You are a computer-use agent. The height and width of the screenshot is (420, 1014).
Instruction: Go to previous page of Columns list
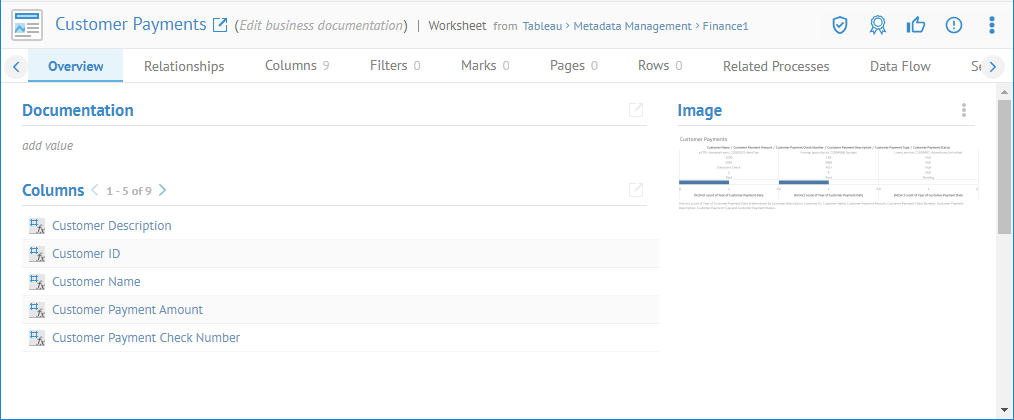[95, 190]
